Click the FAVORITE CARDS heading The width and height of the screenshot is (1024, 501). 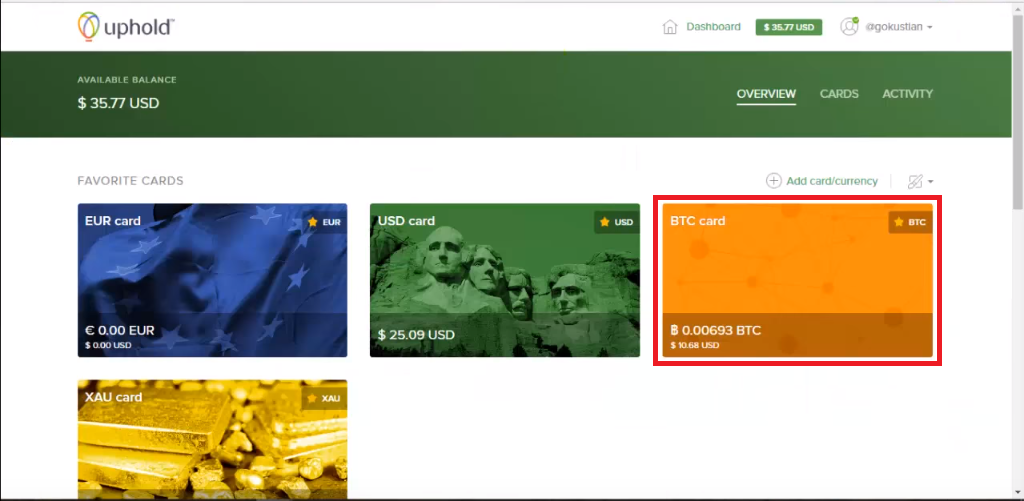[130, 181]
